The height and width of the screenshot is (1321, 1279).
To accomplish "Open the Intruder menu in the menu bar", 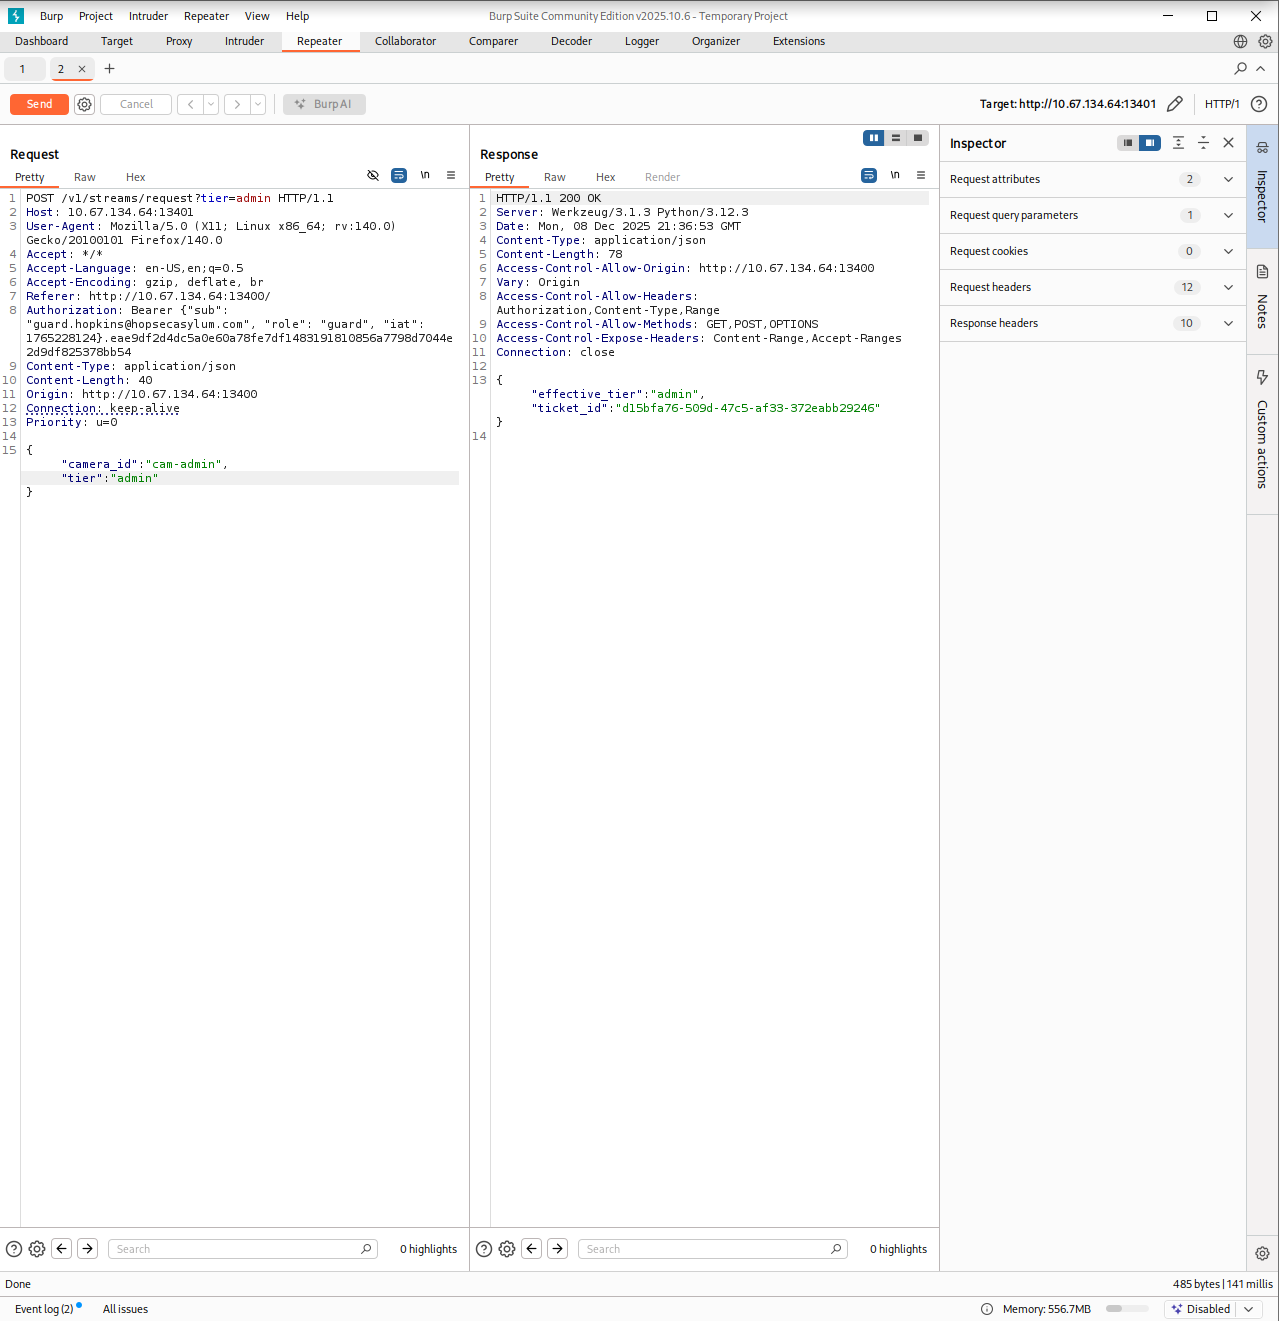I will (x=148, y=16).
